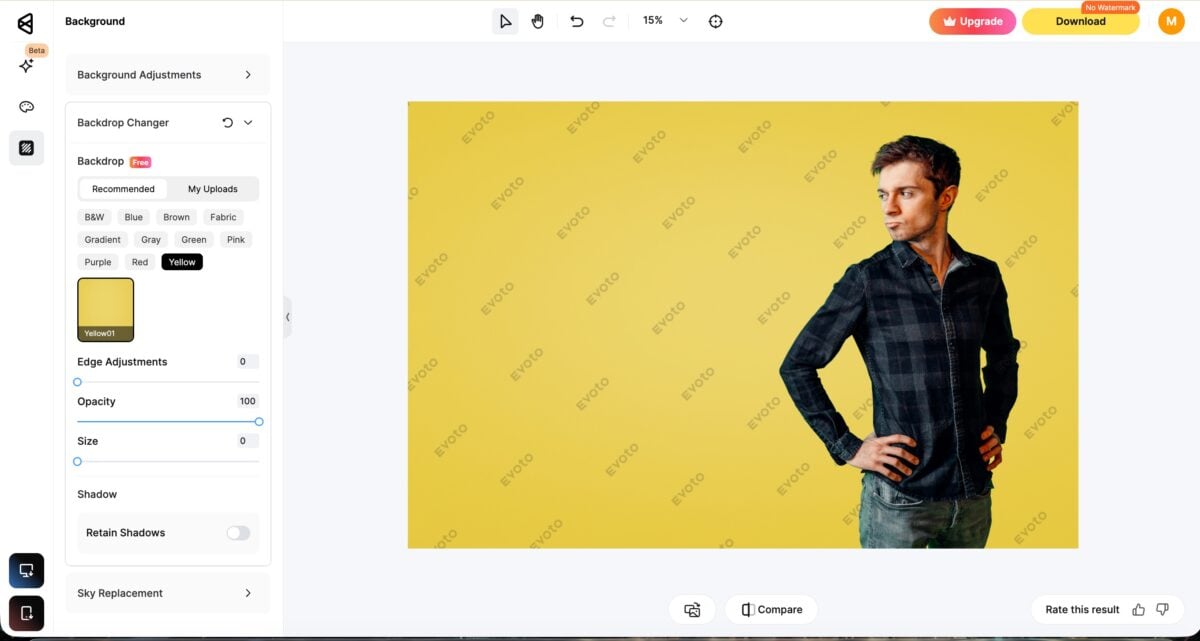Switch to the Recommended backdrop filter
The width and height of the screenshot is (1200, 641).
tap(122, 188)
